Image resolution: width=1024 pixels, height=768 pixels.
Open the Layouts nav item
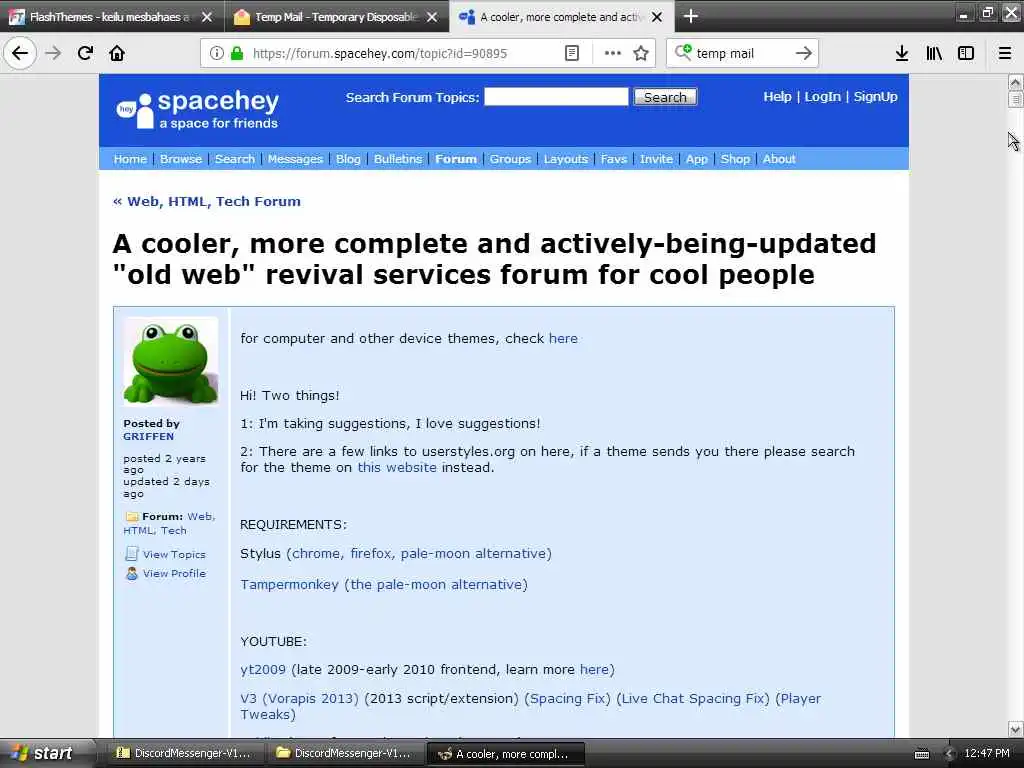point(566,159)
